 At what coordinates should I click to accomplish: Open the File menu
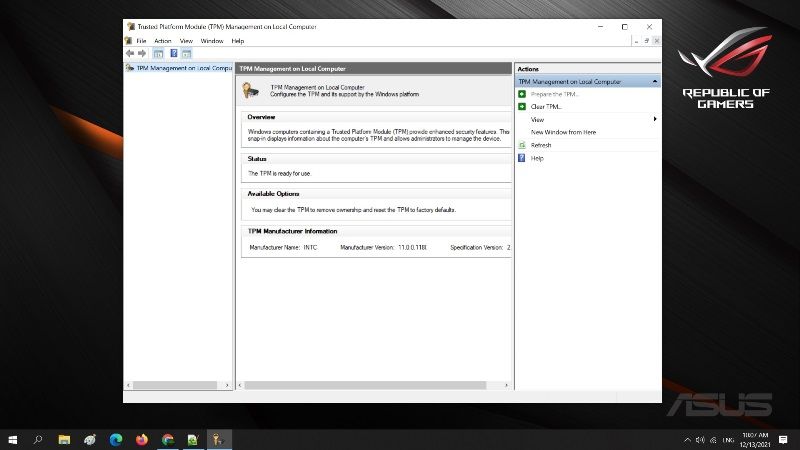[x=141, y=41]
